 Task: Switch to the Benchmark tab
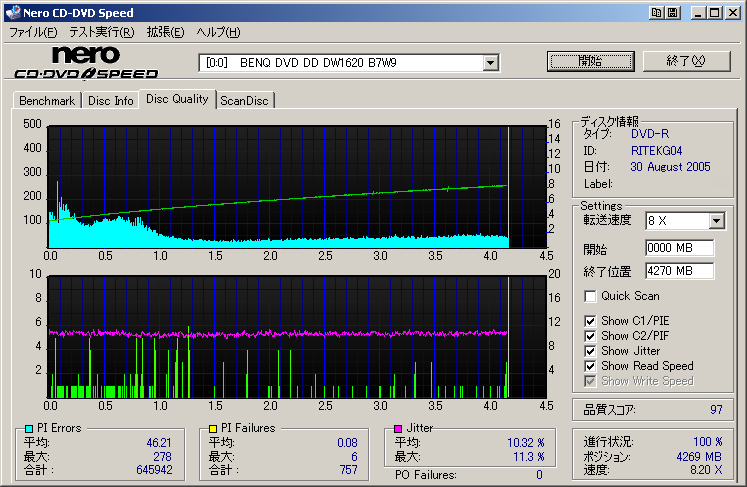[47, 101]
